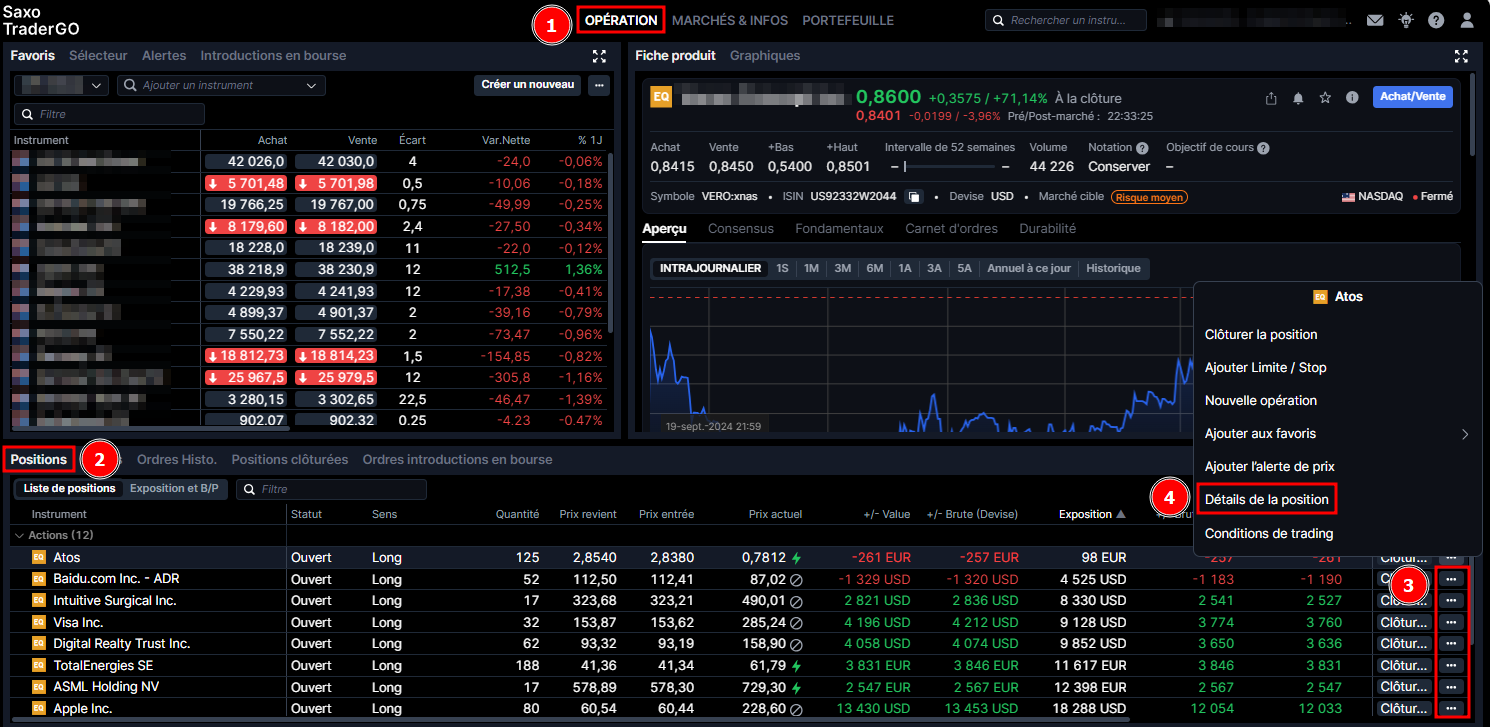Open the Graphiques tab
This screenshot has width=1490, height=727.
tap(765, 55)
